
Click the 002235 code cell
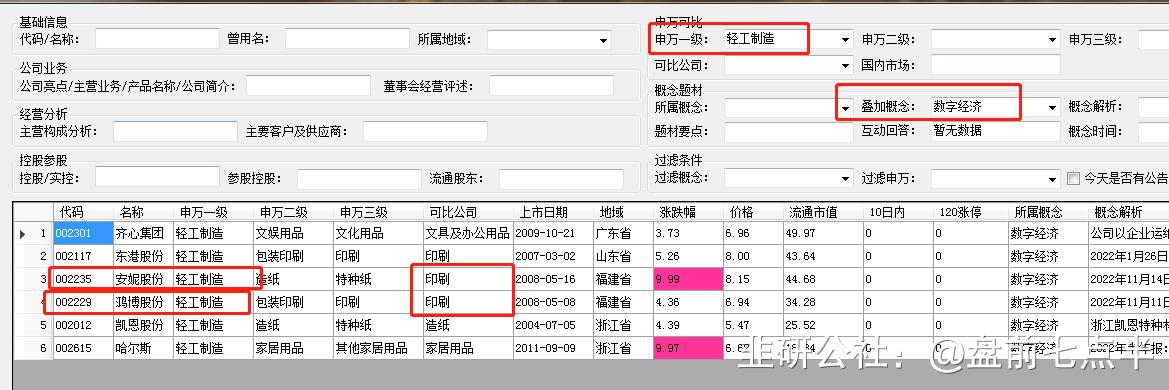click(x=84, y=280)
